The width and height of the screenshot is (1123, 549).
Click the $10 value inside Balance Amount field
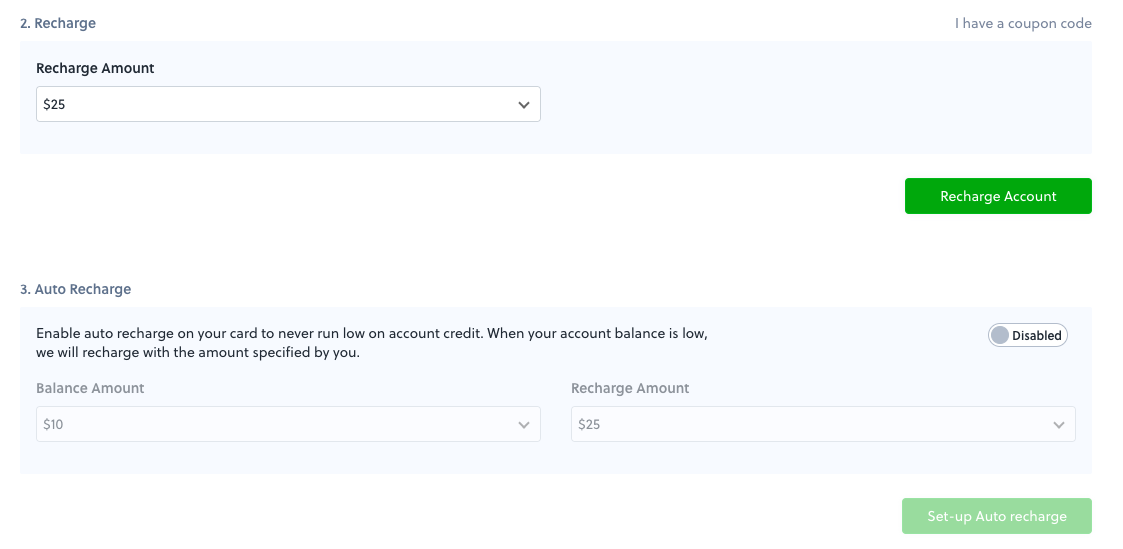(53, 424)
